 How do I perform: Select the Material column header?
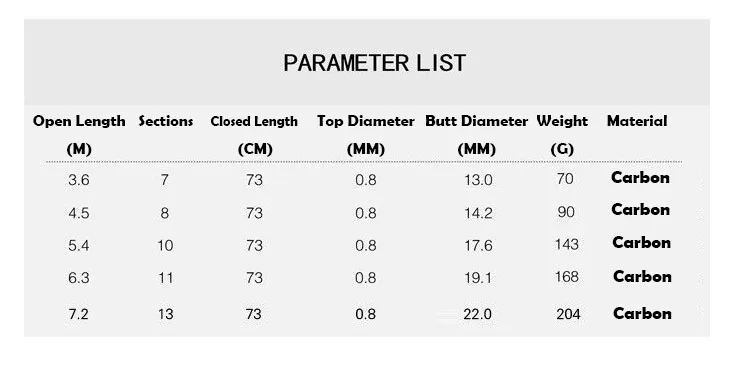click(637, 121)
